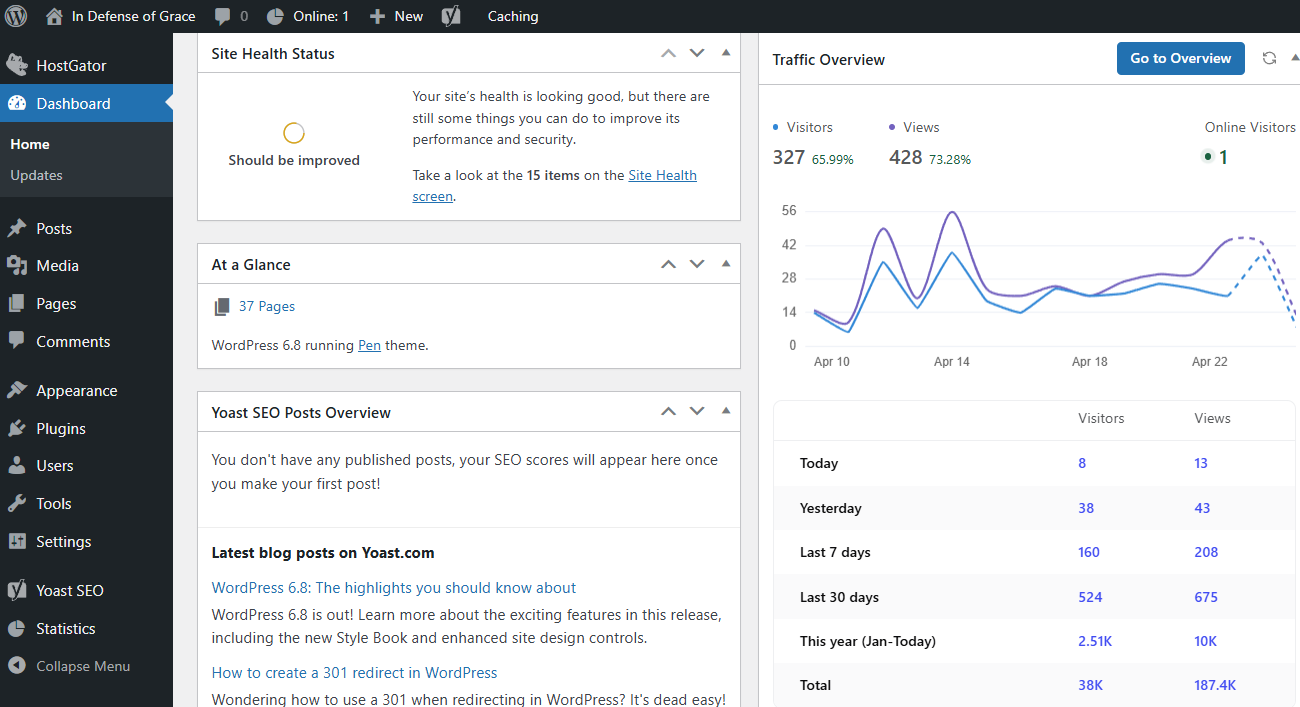Open This year visitors 2.51K
1300x707 pixels.
click(x=1094, y=641)
